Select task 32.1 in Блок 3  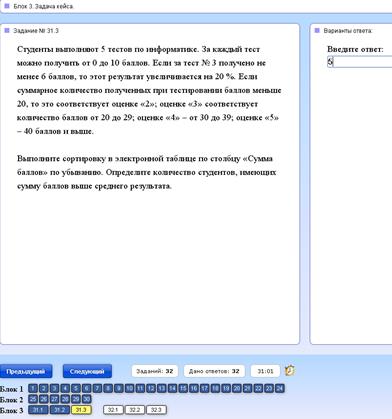click(113, 410)
